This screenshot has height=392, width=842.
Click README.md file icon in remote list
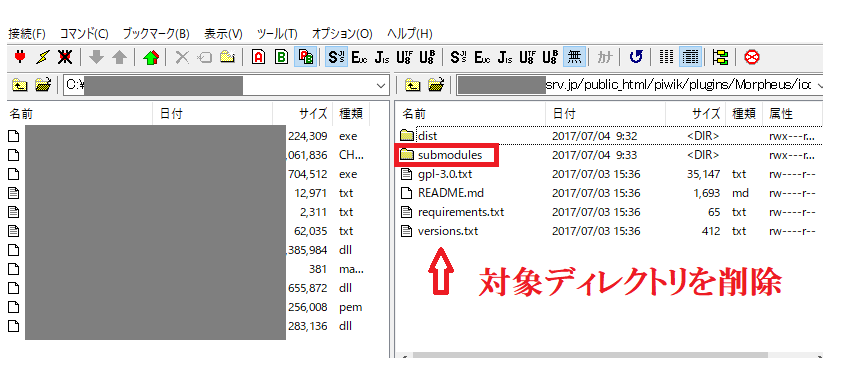[x=408, y=193]
